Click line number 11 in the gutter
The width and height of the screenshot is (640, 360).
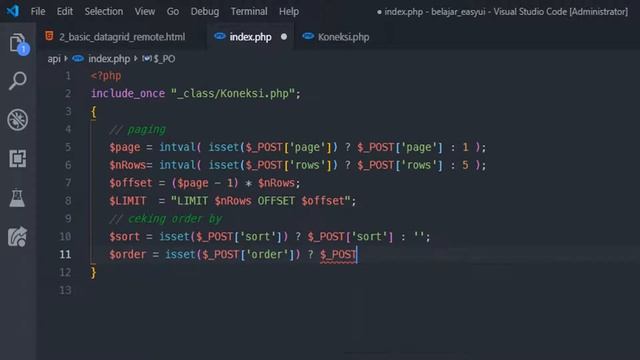click(x=65, y=255)
